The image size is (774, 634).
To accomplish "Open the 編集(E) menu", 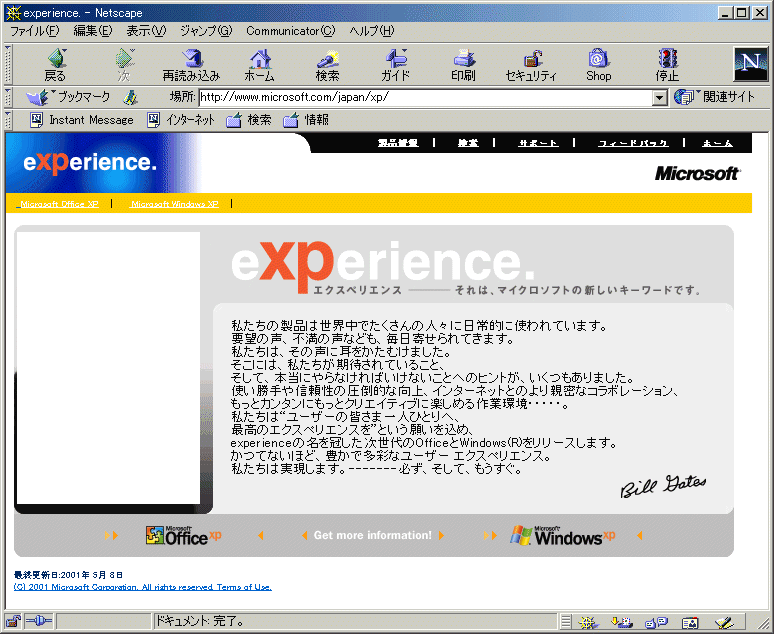I will click(93, 31).
